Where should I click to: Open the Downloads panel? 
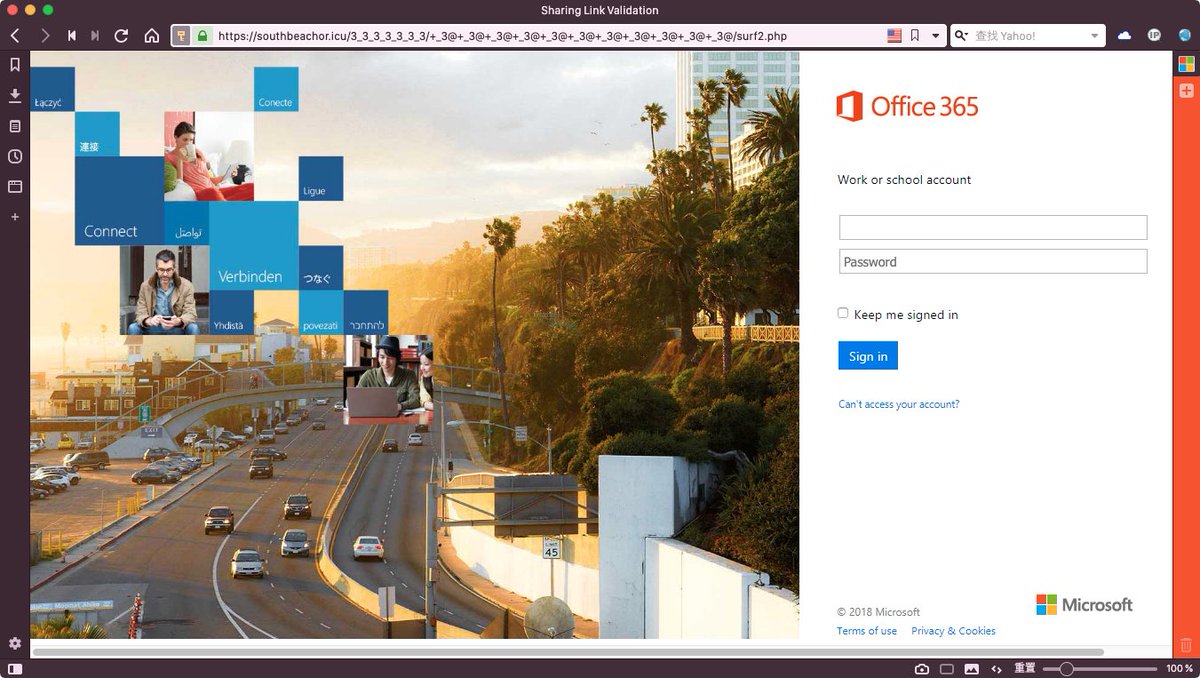[x=15, y=95]
